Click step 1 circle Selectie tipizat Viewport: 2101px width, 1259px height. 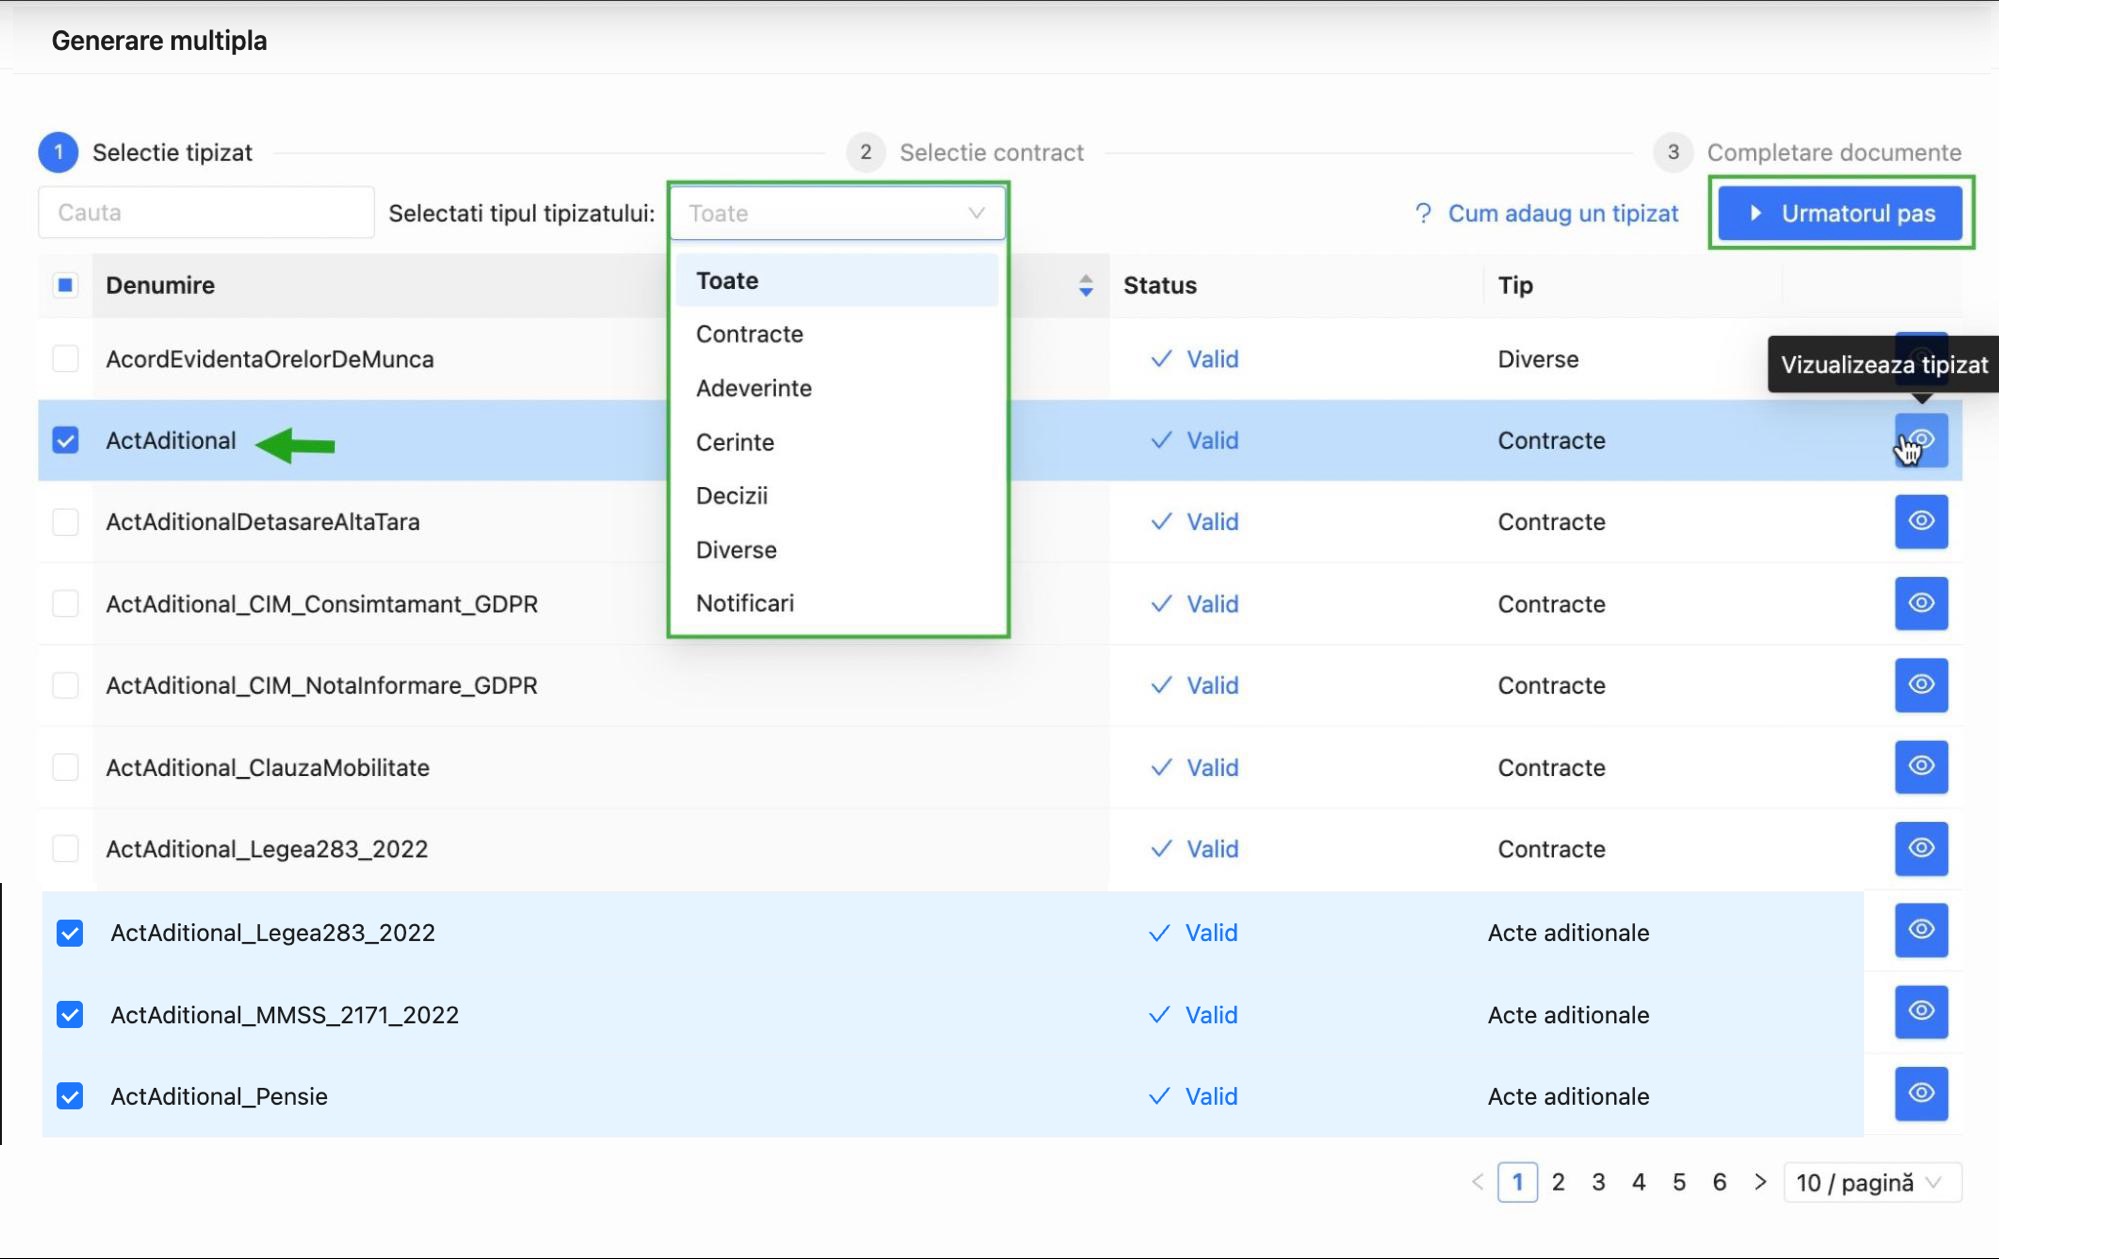(58, 152)
